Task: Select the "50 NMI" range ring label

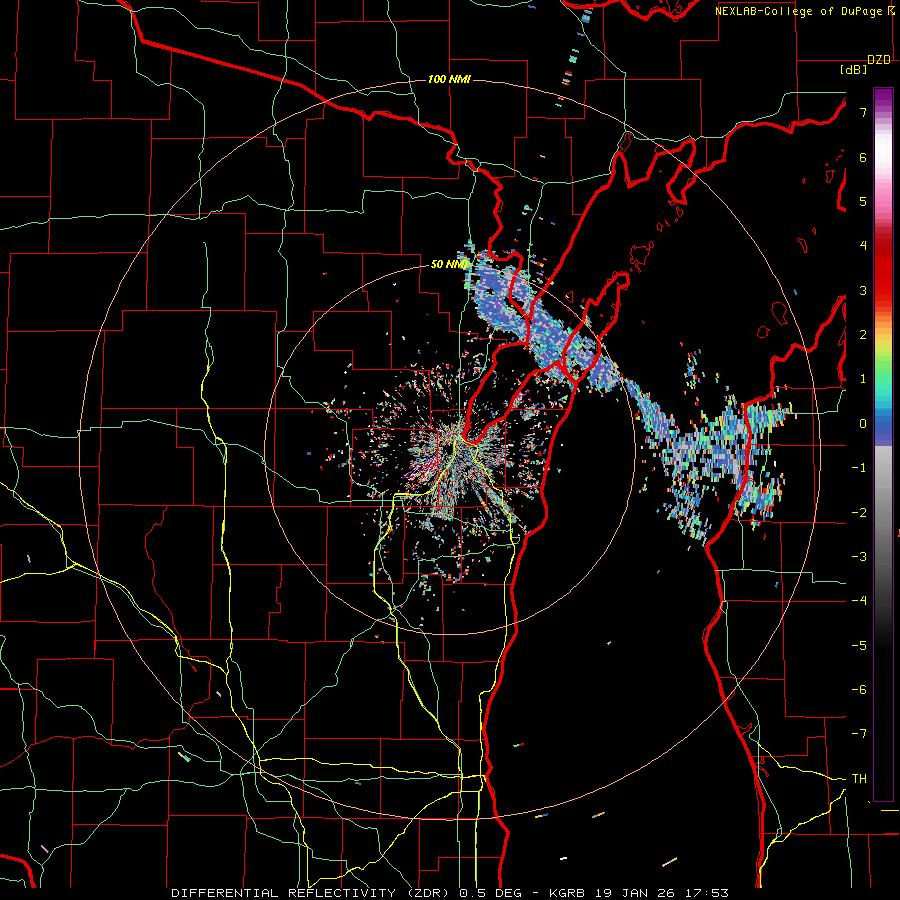Action: [449, 264]
